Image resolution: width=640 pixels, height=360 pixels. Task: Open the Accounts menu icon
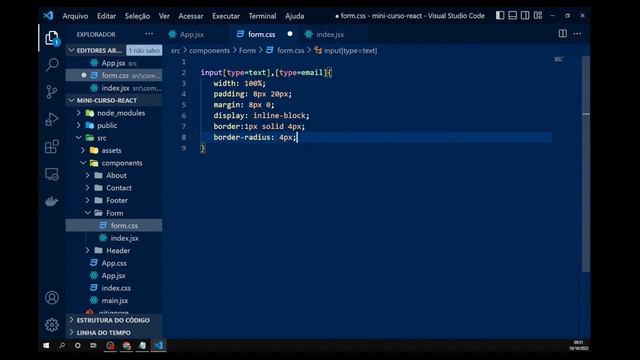(52, 298)
